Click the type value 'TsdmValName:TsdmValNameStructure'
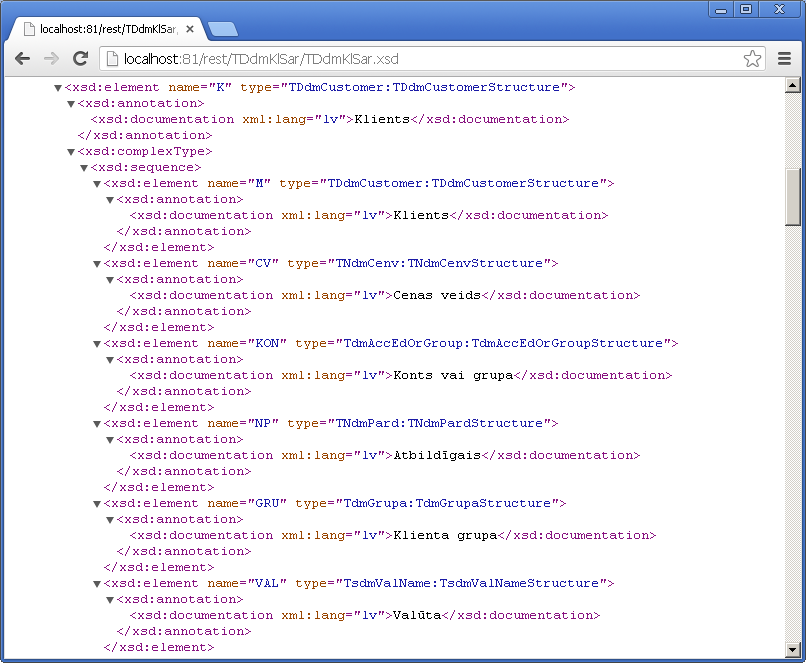This screenshot has height=663, width=806. click(x=471, y=583)
